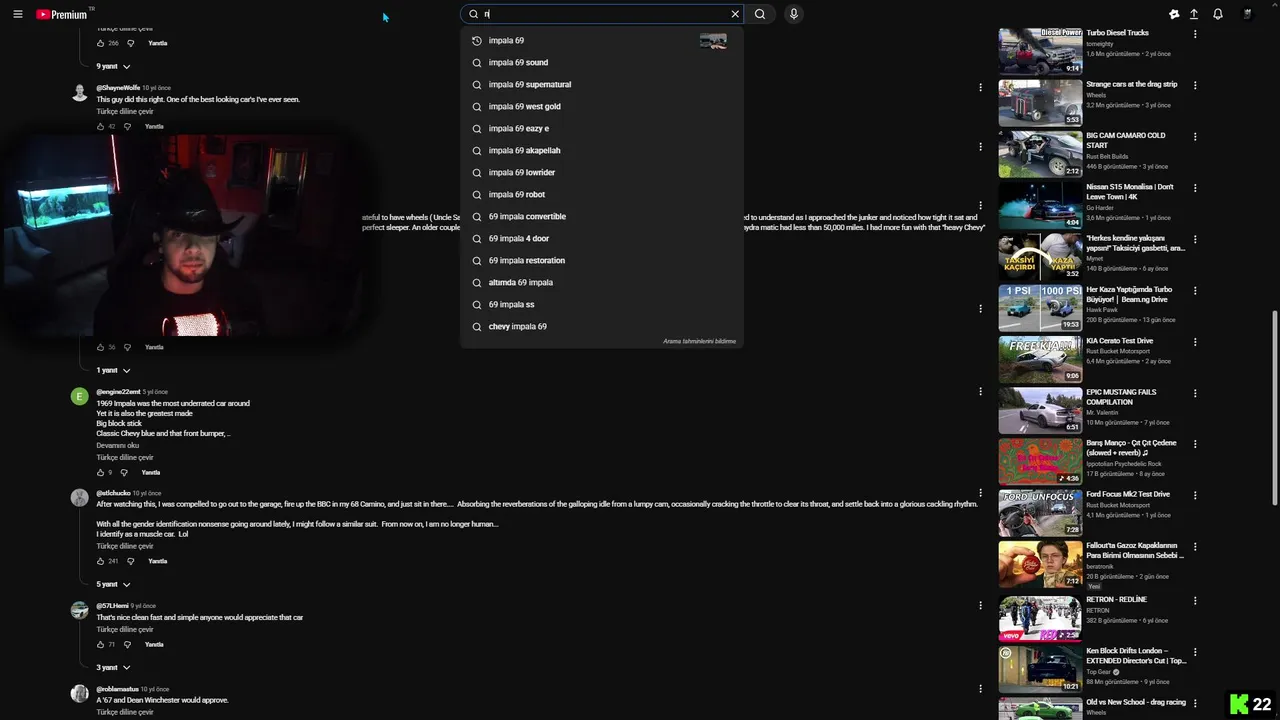Screen dimensions: 1280x720
Task: Clear the search box with the X
Action: click(x=735, y=14)
